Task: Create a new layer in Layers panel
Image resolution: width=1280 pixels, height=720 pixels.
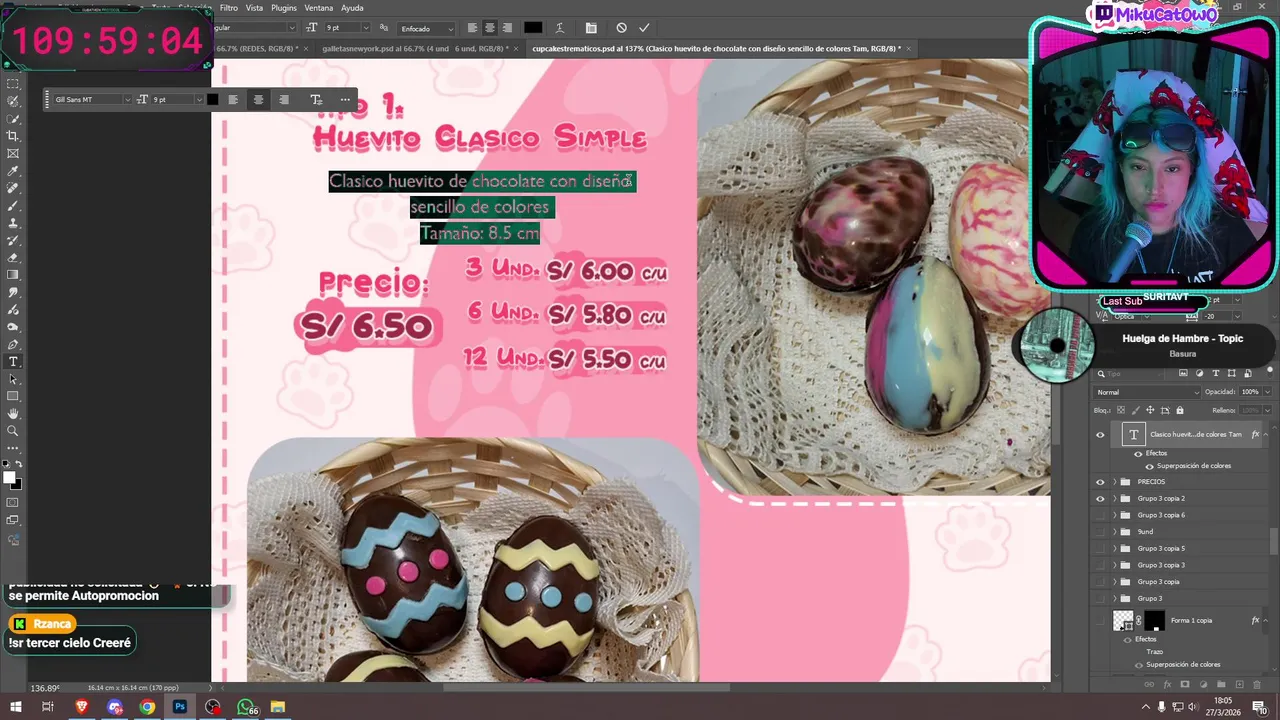Action: [1239, 685]
